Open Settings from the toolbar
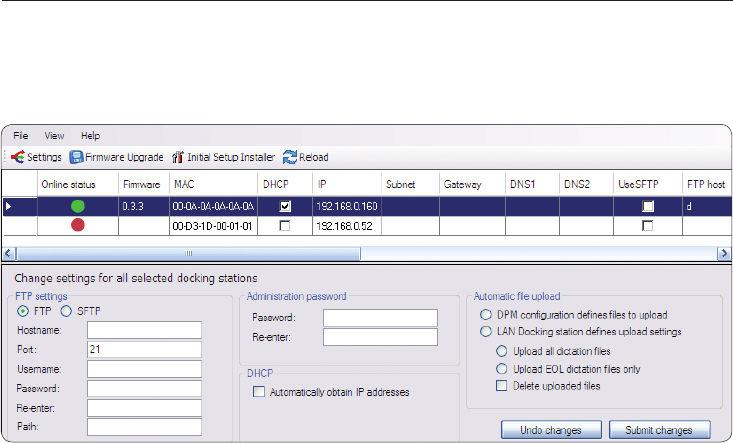Viewport: 733px width, 443px height. [37, 157]
